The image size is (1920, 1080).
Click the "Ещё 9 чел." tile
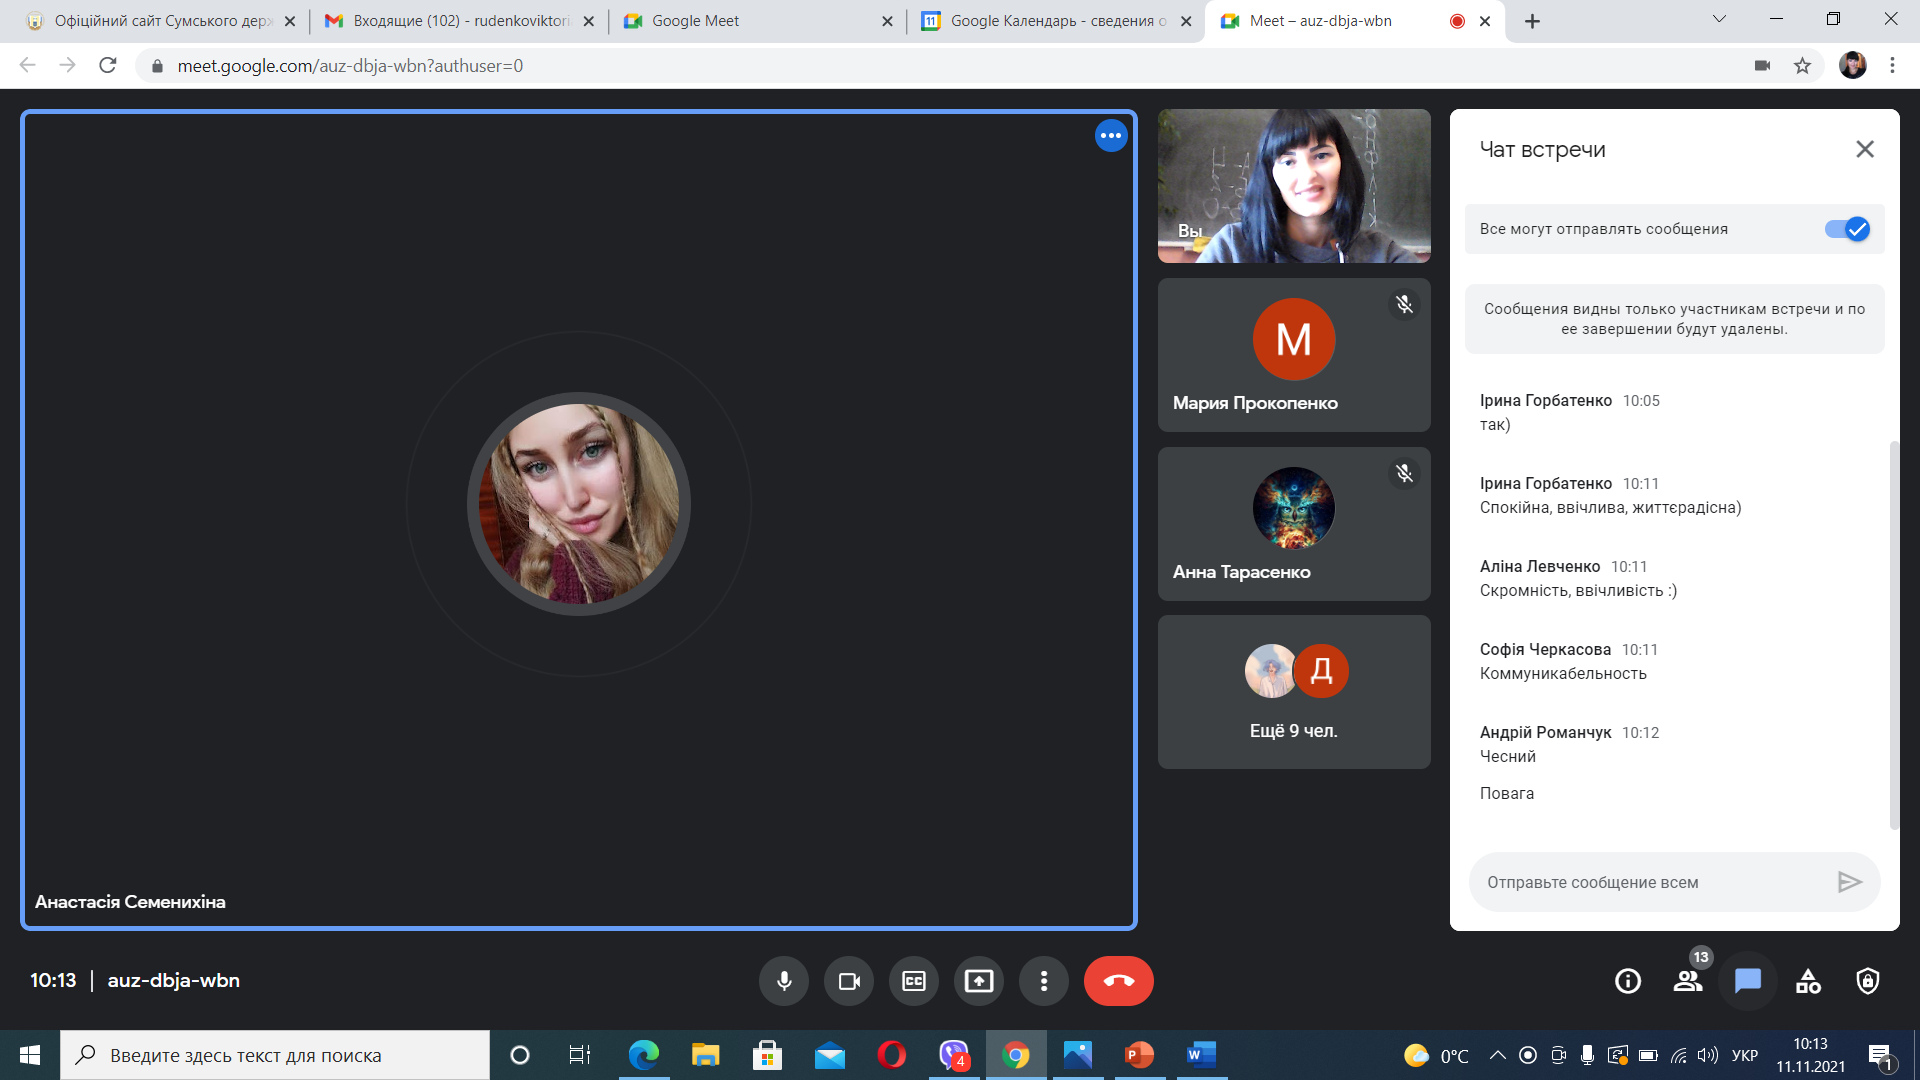click(1294, 692)
